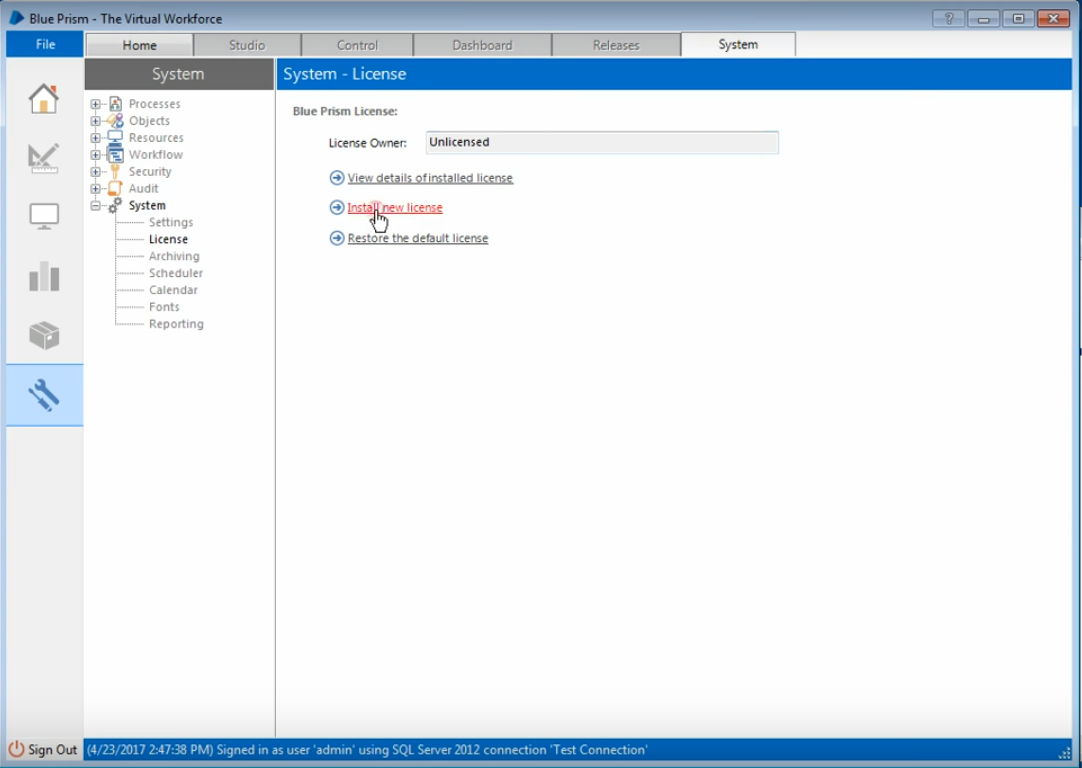Click the signed-in status bar message
Image resolution: width=1082 pixels, height=768 pixels.
pyautogui.click(x=367, y=749)
